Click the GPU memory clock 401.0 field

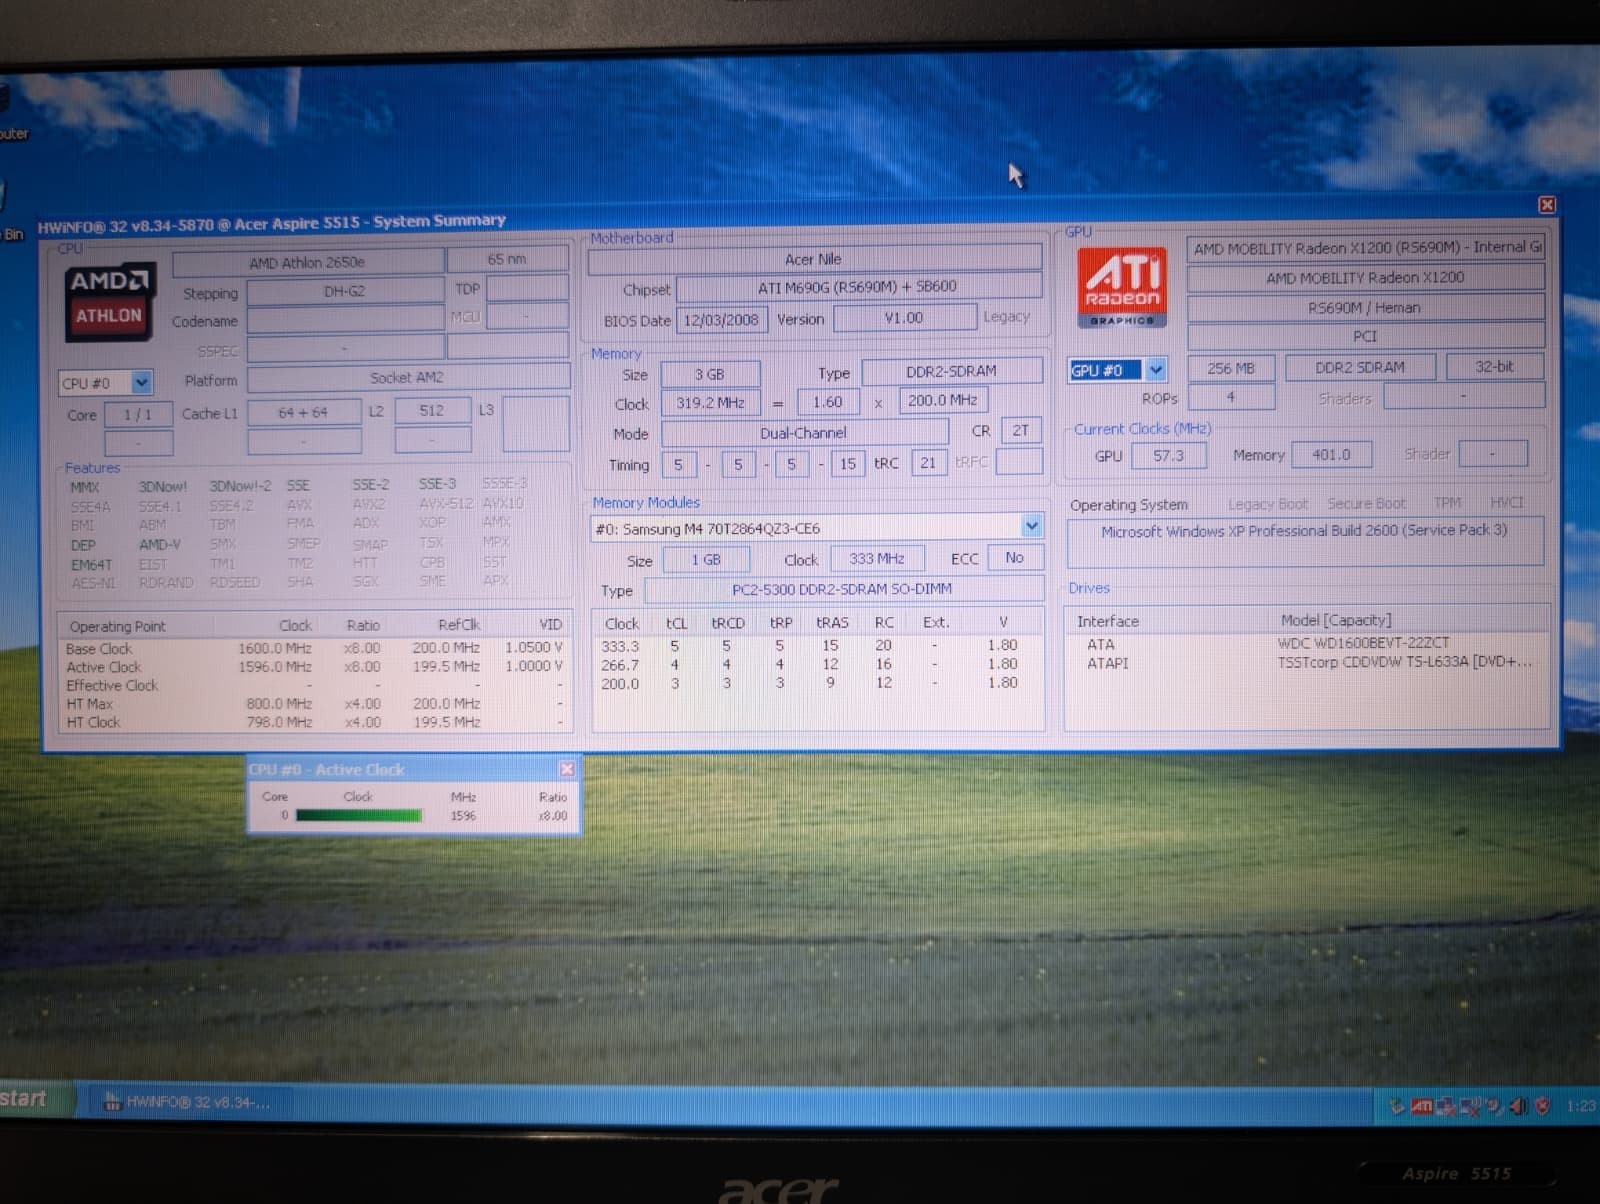1331,454
